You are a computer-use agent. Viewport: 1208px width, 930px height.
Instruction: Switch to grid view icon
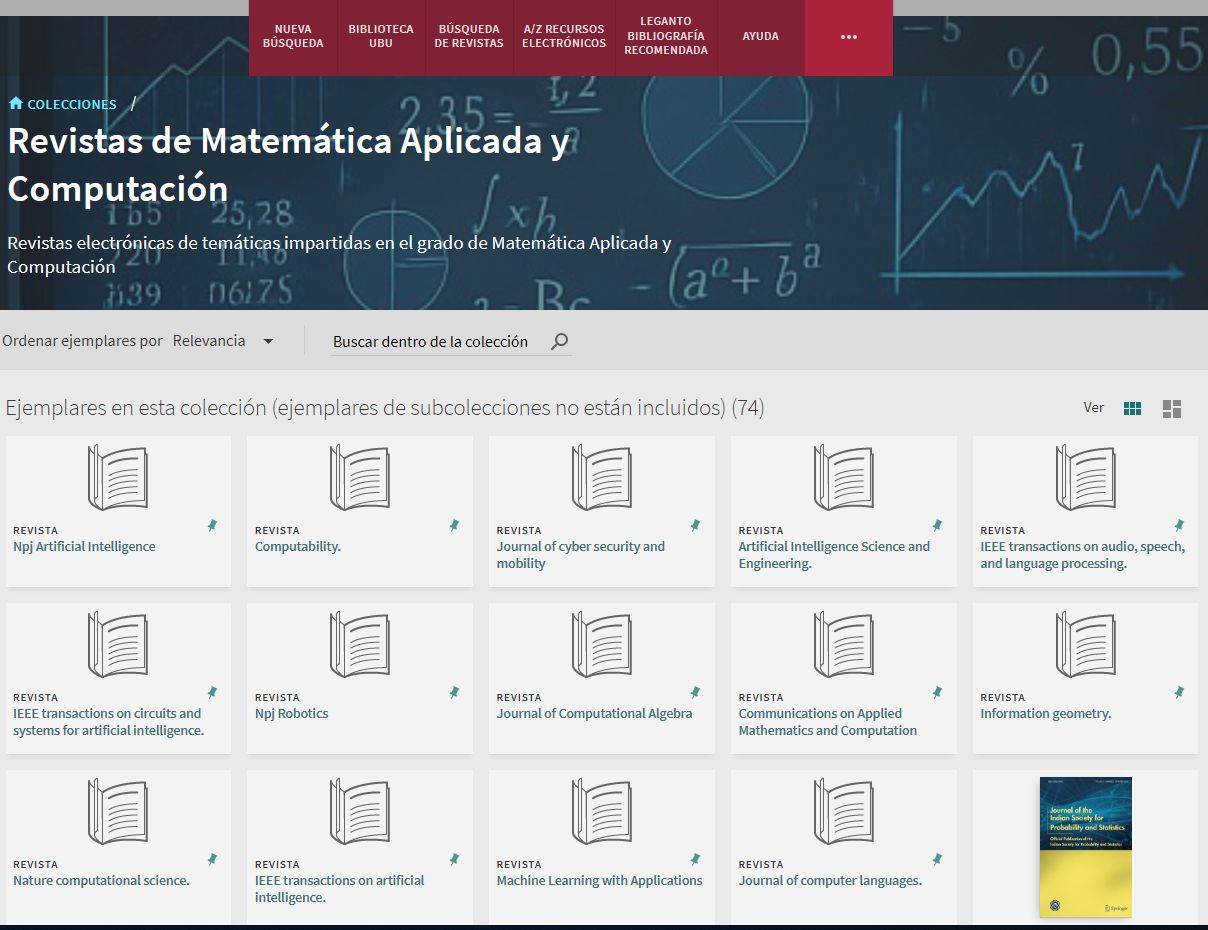[1132, 408]
